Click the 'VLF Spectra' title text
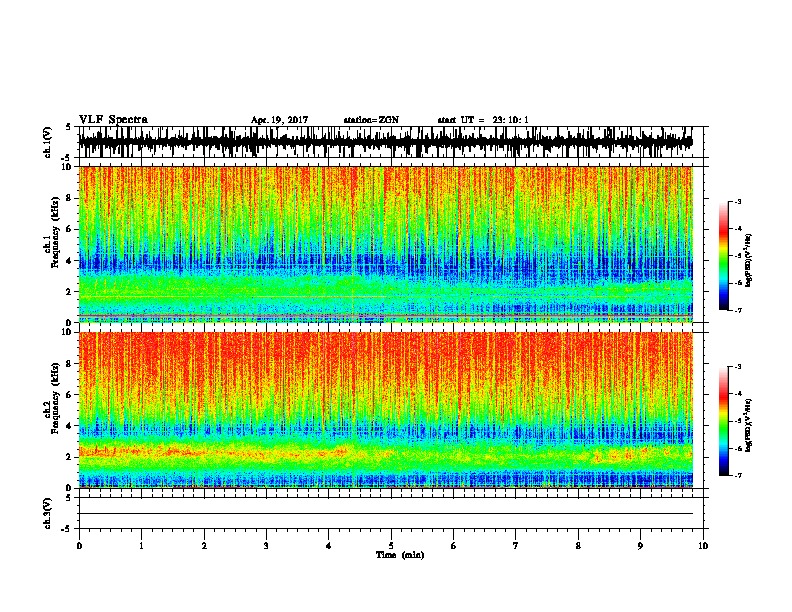Viewport: 792px width, 612px height. [113, 120]
